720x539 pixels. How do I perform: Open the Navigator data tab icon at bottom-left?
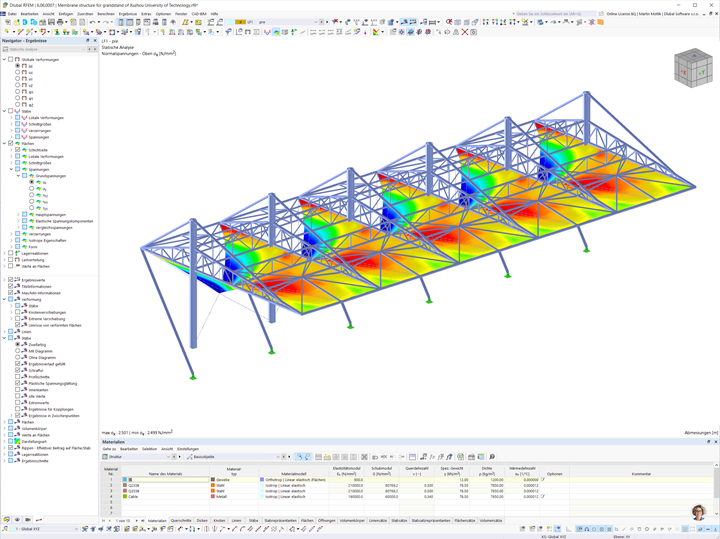[x=6, y=520]
